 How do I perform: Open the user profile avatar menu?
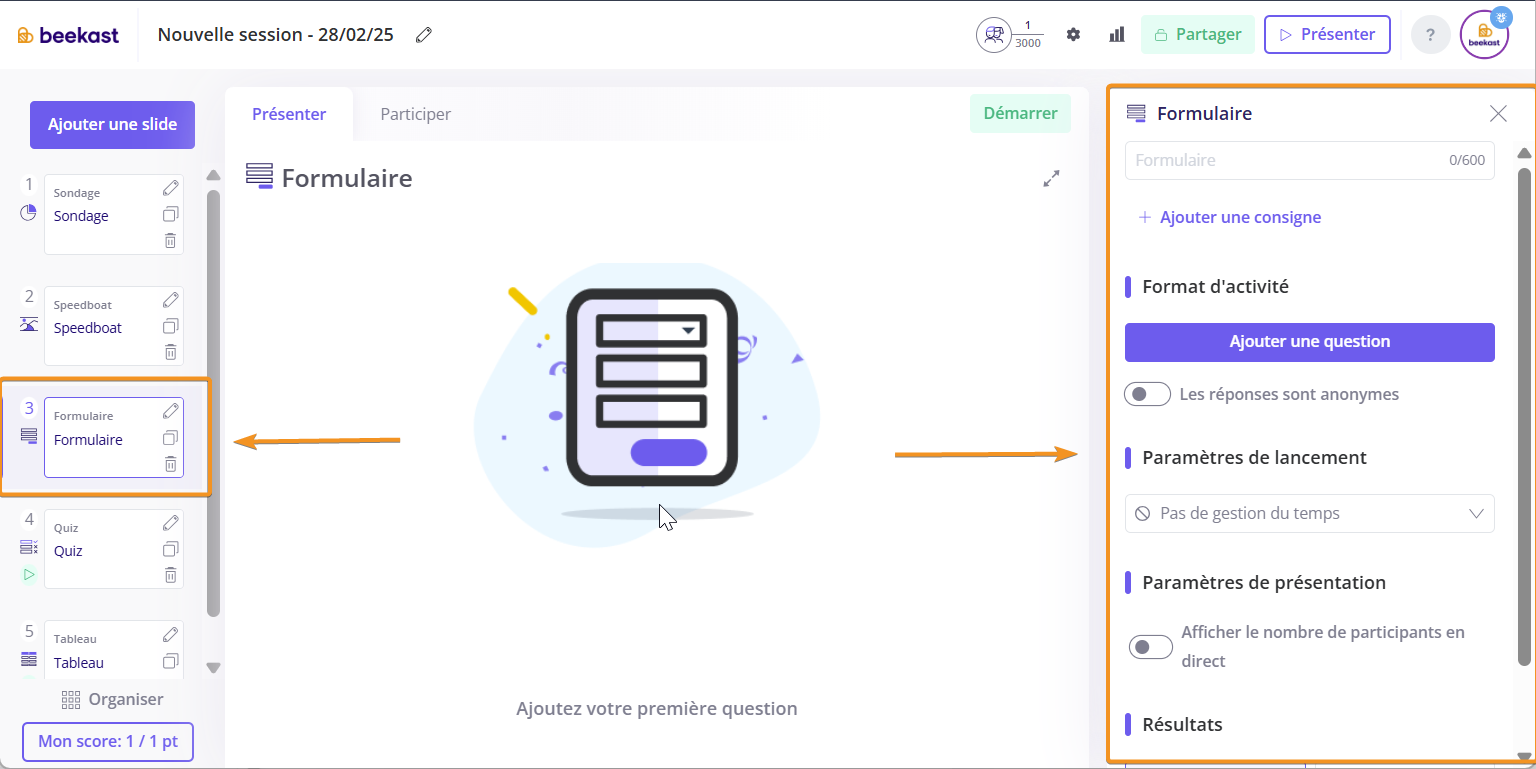click(1484, 35)
